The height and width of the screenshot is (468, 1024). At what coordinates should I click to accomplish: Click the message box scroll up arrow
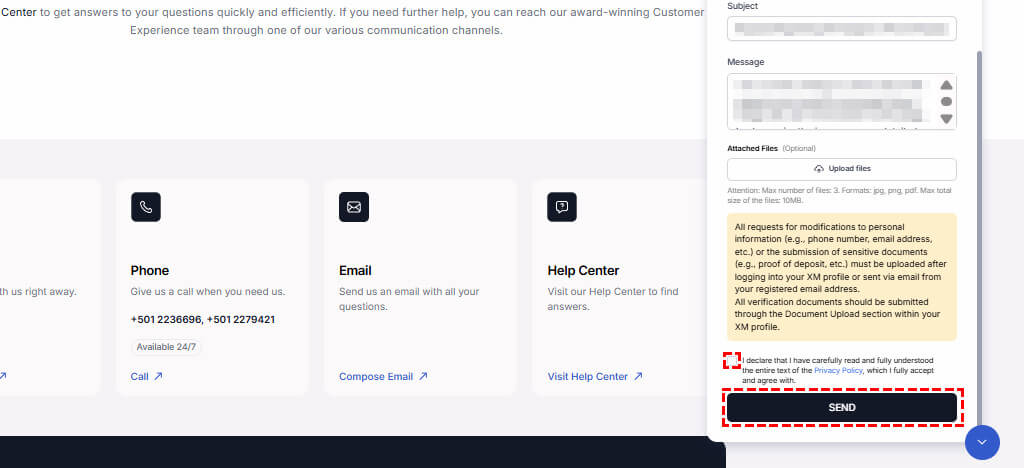coord(946,85)
